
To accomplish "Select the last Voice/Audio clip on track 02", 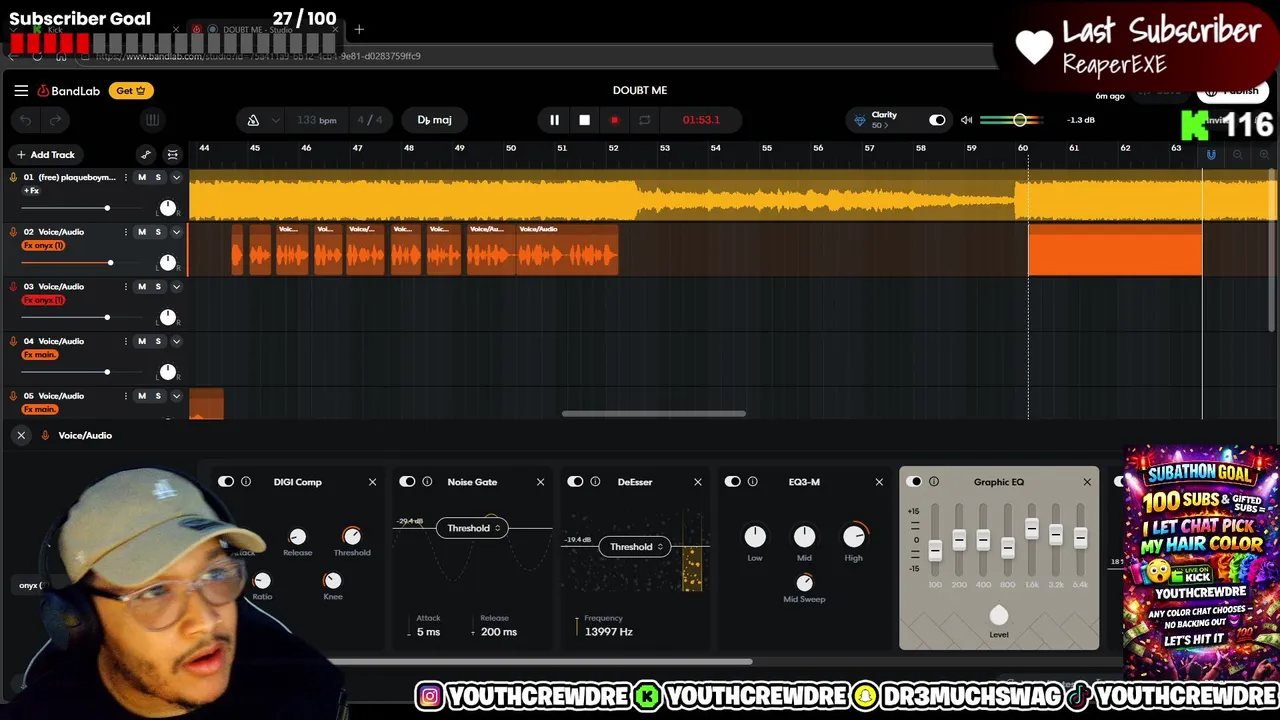I will 567,249.
